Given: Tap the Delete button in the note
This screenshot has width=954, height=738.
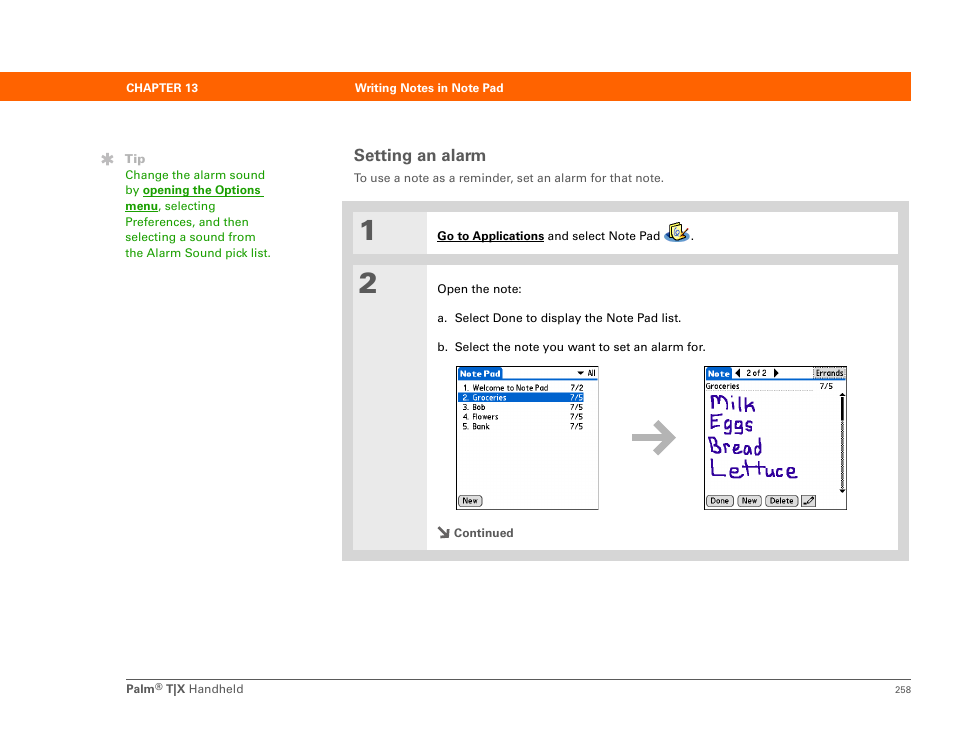Looking at the screenshot, I should pyautogui.click(x=781, y=501).
